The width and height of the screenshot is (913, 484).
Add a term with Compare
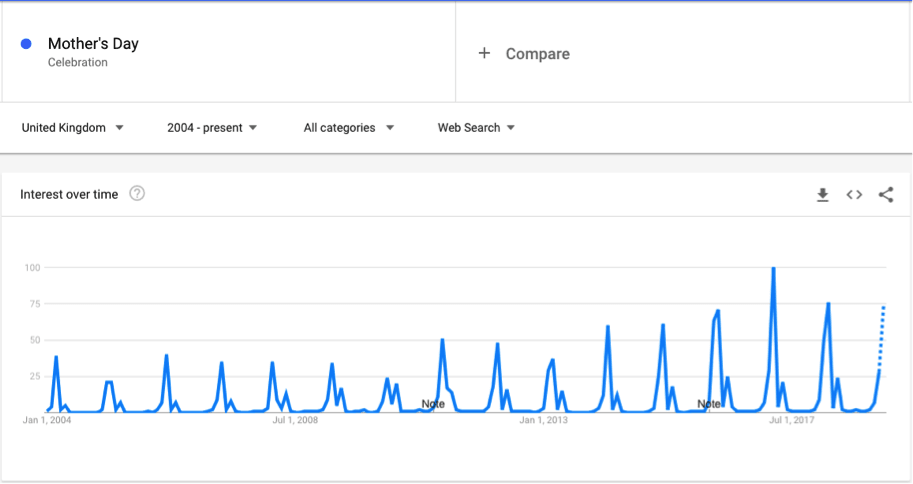537,54
